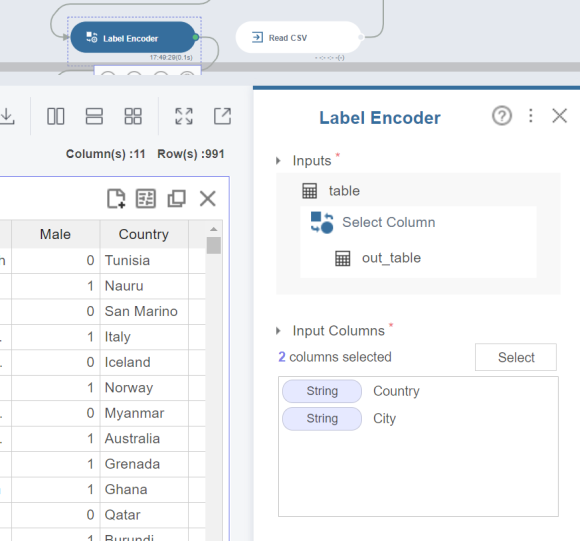
Task: Close the data table panel
Action: click(208, 199)
